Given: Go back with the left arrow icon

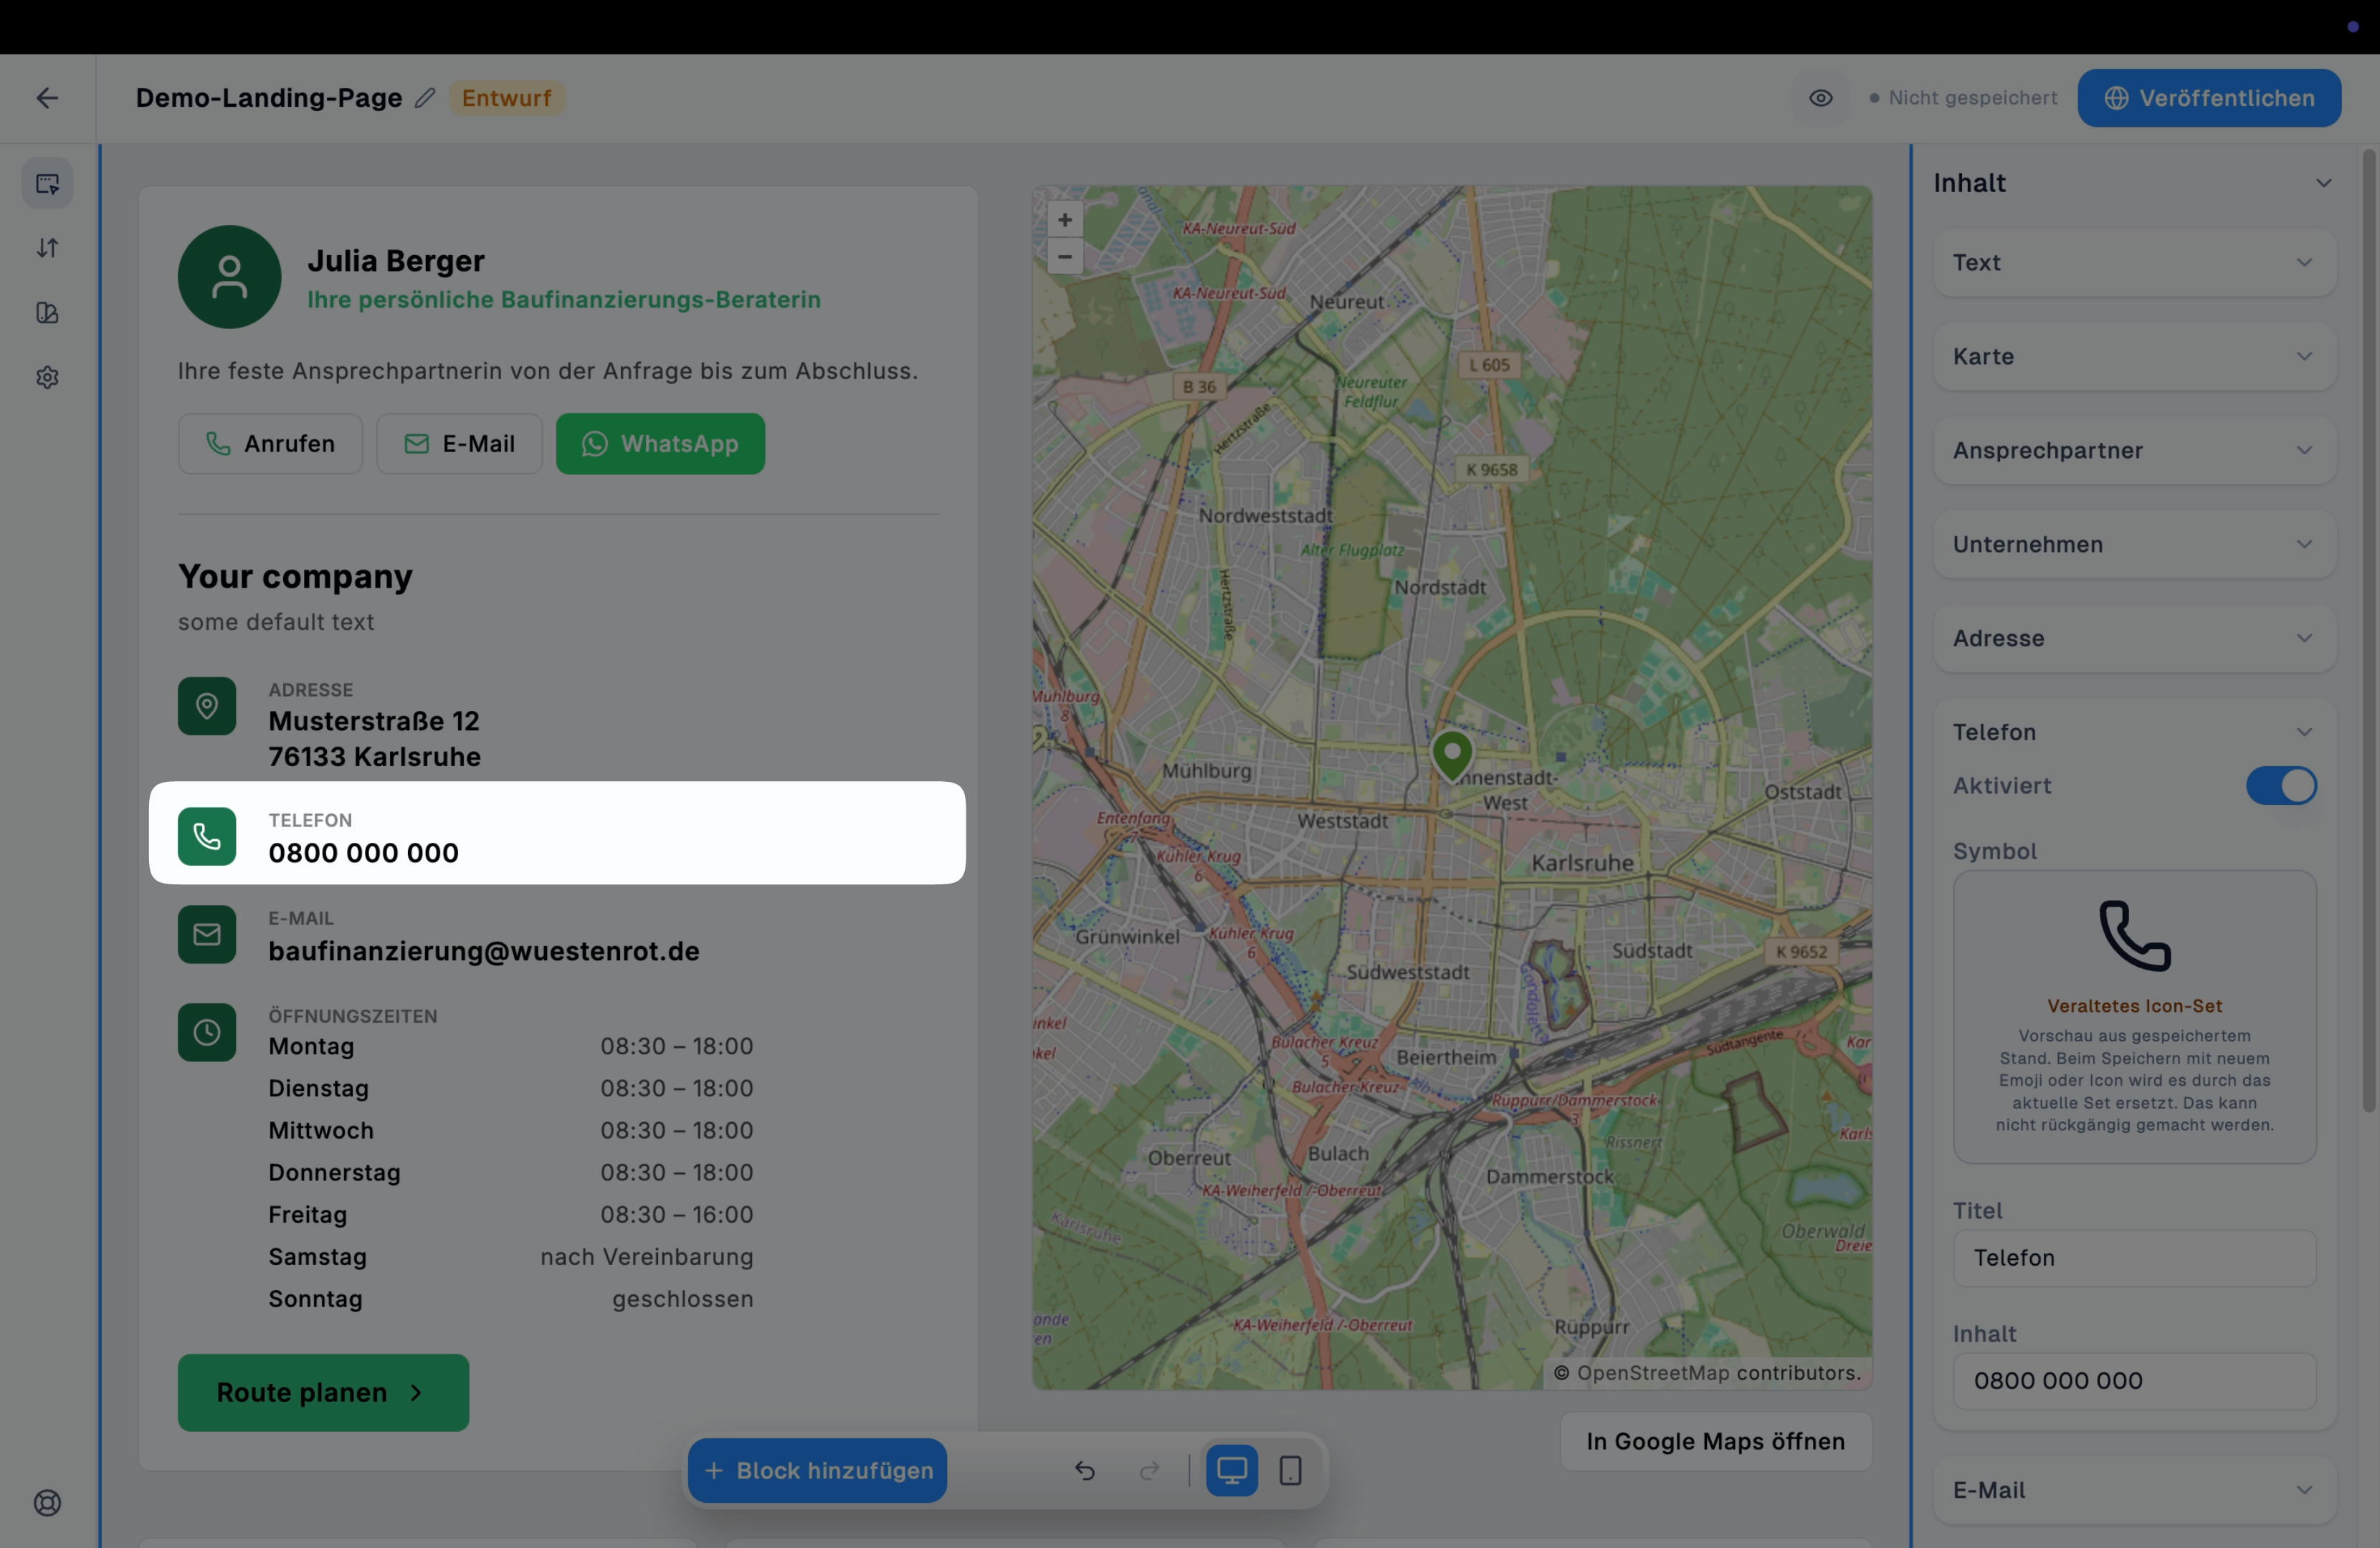Looking at the screenshot, I should coord(47,98).
